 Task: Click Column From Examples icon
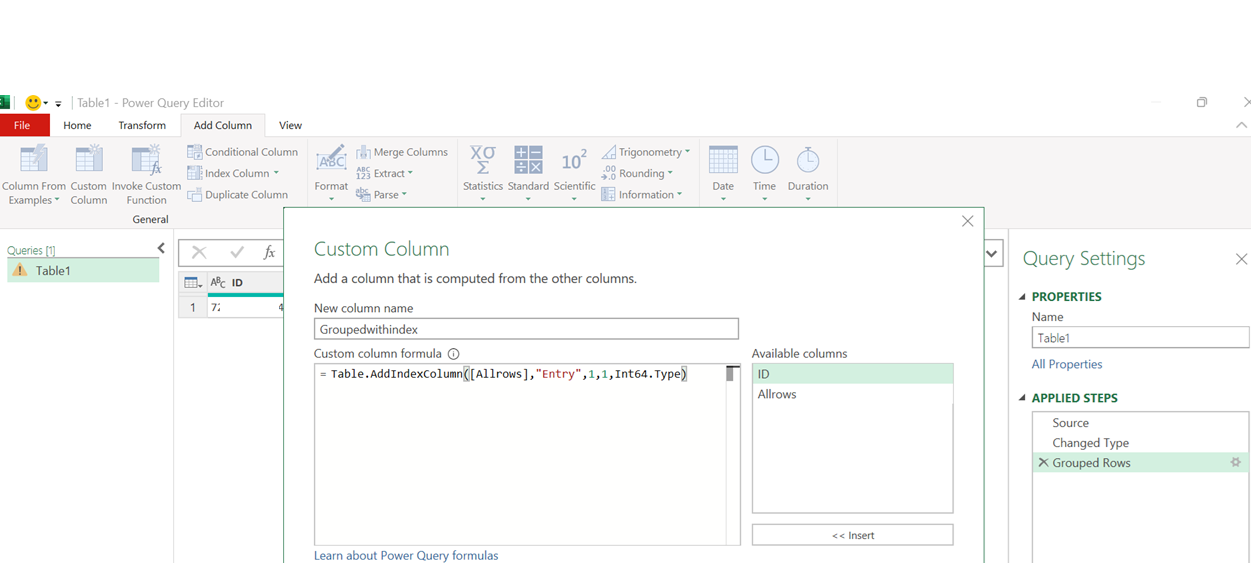coord(34,160)
